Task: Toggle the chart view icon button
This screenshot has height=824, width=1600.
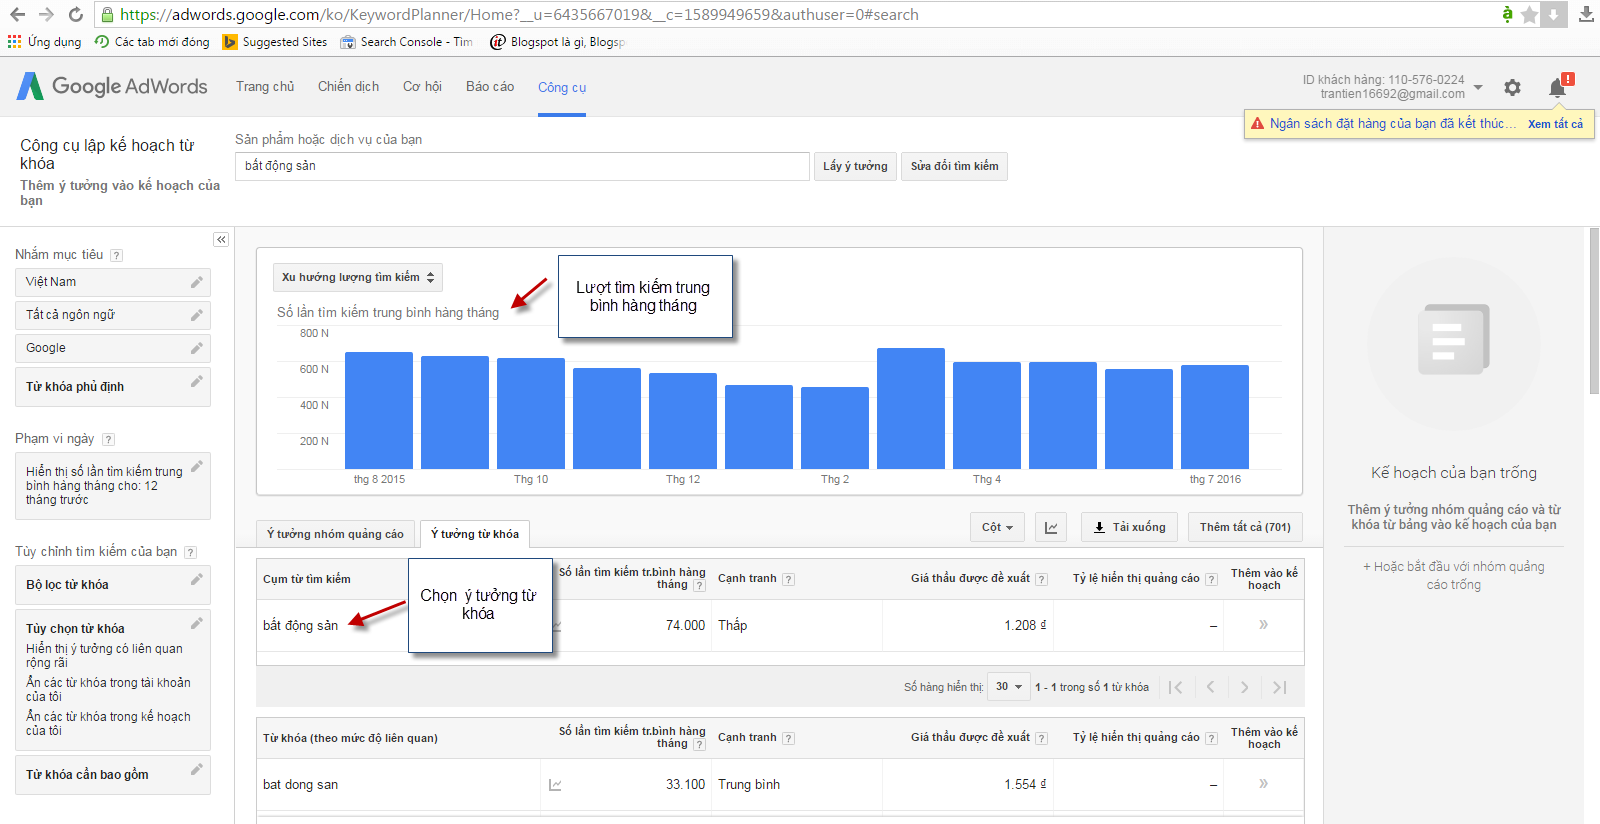Action: (x=1051, y=527)
